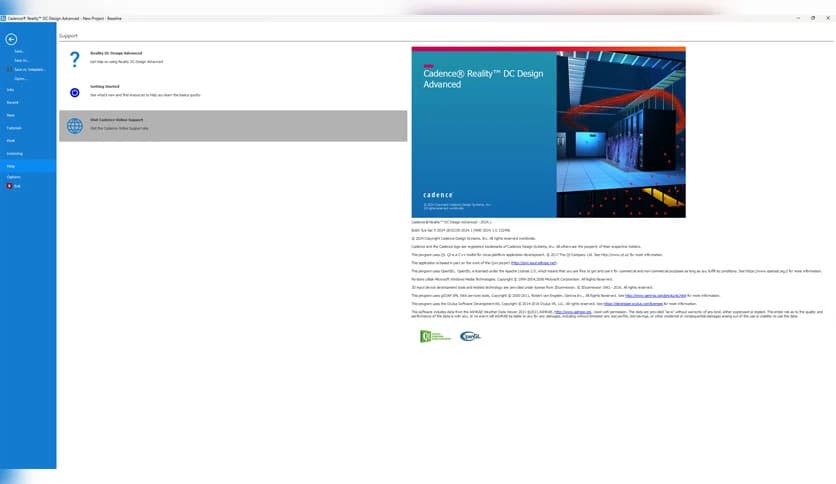Open the Getting Started entry

coord(233,93)
